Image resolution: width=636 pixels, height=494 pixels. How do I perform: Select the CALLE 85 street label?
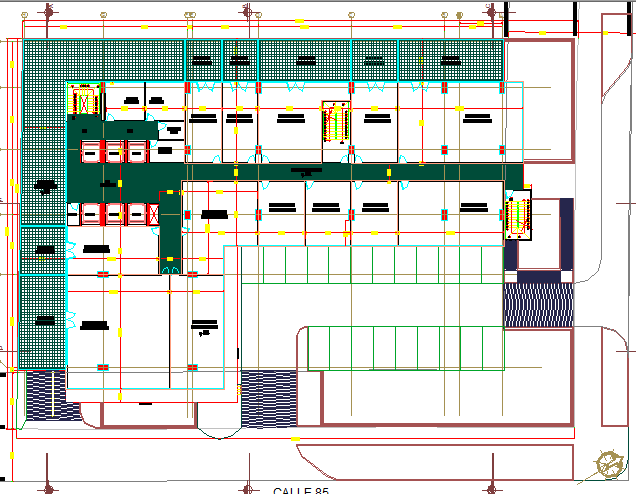coord(300,490)
